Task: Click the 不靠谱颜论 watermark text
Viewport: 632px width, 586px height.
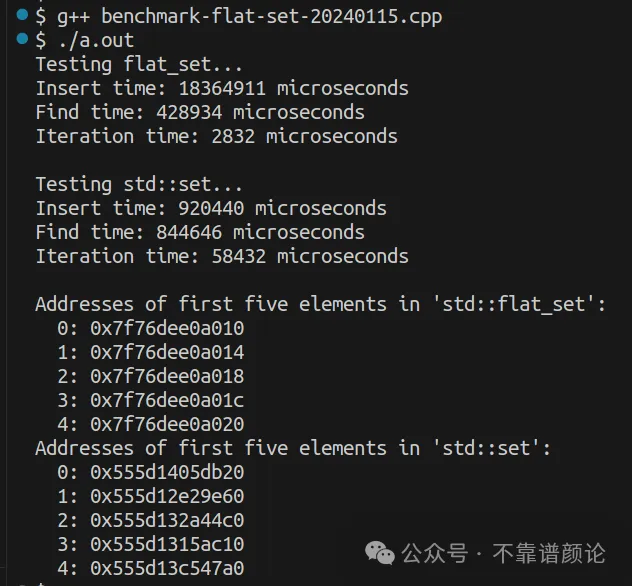Action: 549,553
